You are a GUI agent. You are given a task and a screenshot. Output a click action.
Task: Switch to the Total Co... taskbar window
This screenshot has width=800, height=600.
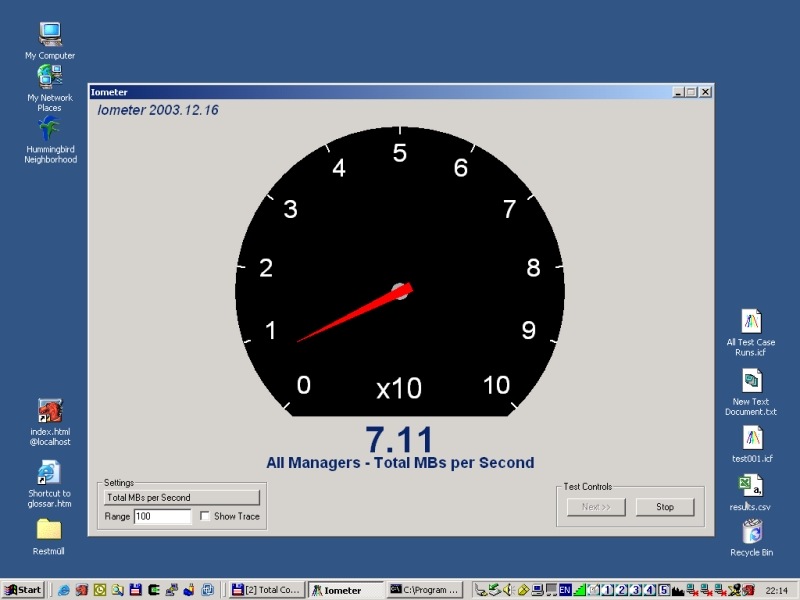(x=266, y=590)
